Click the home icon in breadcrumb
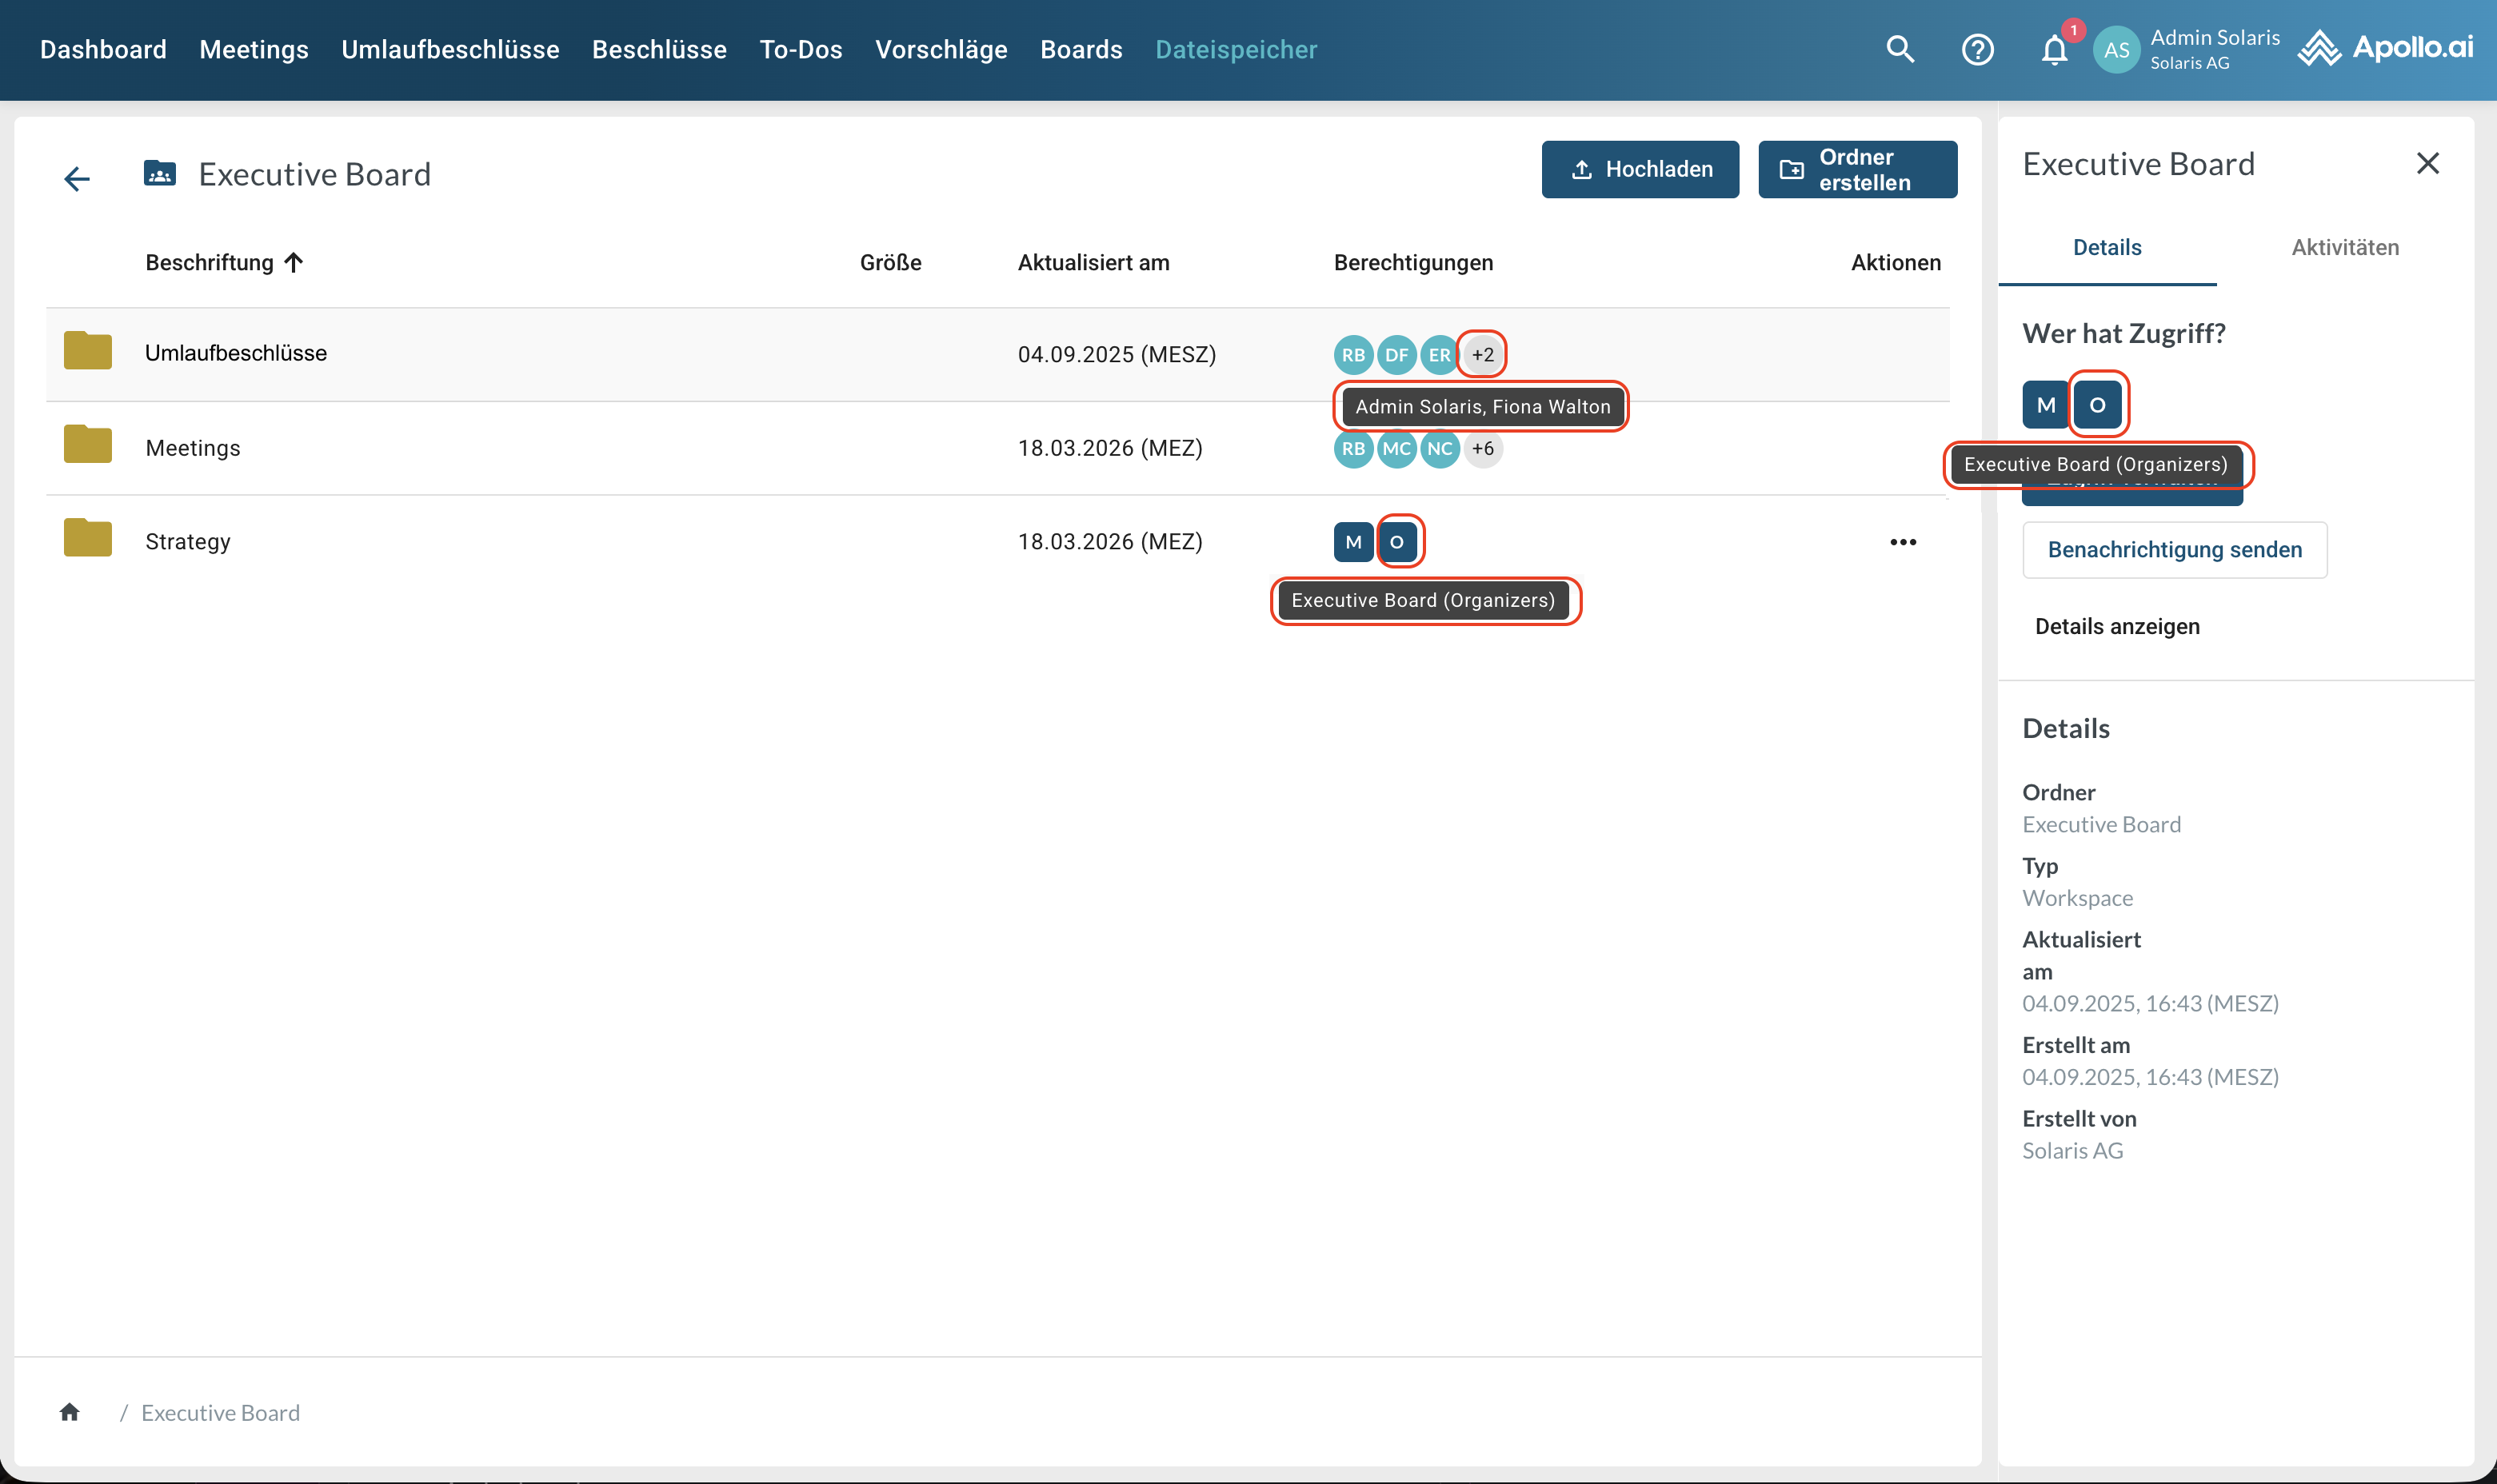2497x1484 pixels. [69, 1411]
